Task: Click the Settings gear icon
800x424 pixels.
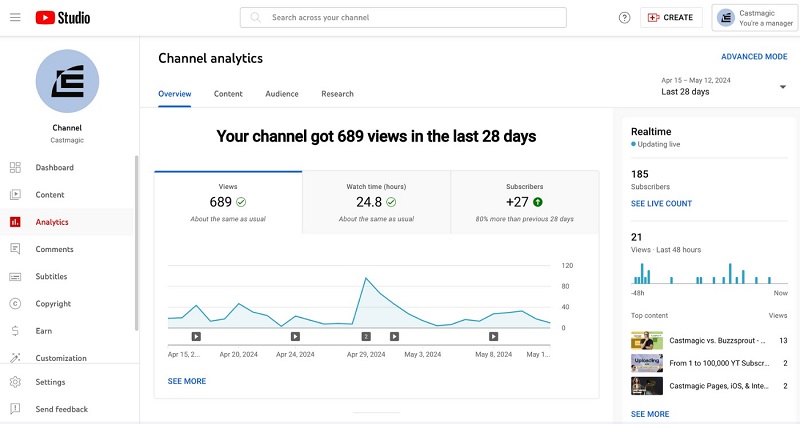Action: point(15,382)
